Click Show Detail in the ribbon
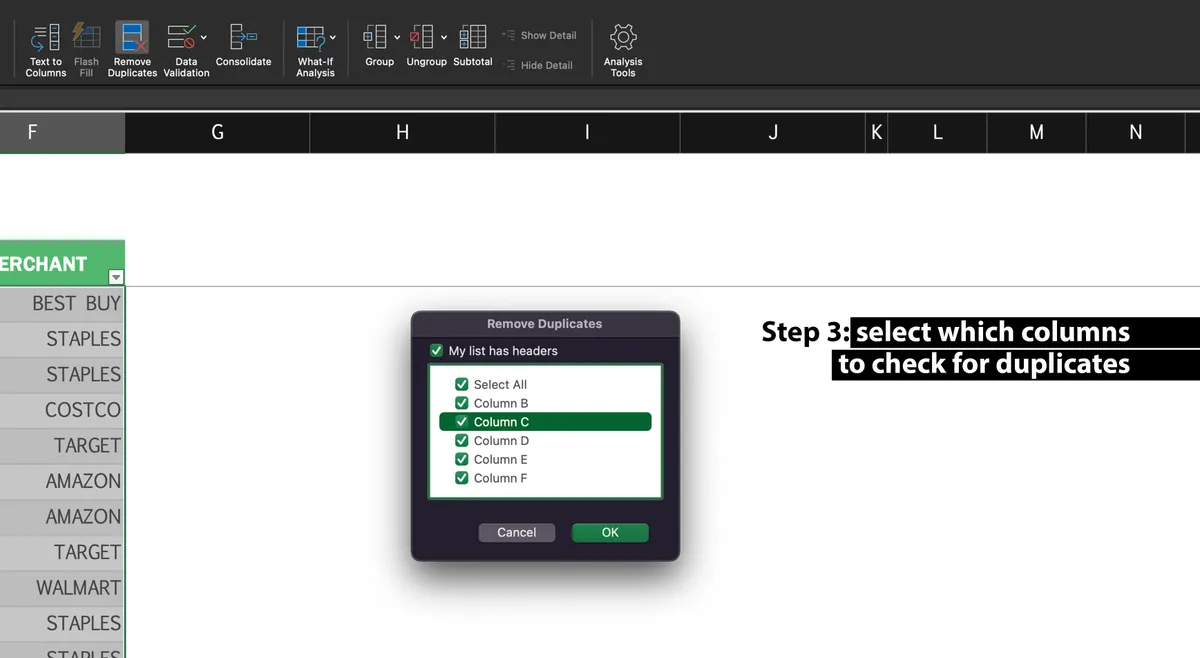This screenshot has width=1200, height=658. pos(540,35)
